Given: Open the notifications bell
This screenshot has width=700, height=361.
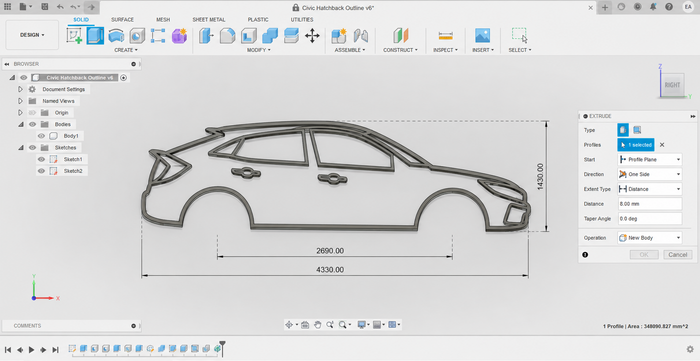Looking at the screenshot, I should click(x=654, y=7).
